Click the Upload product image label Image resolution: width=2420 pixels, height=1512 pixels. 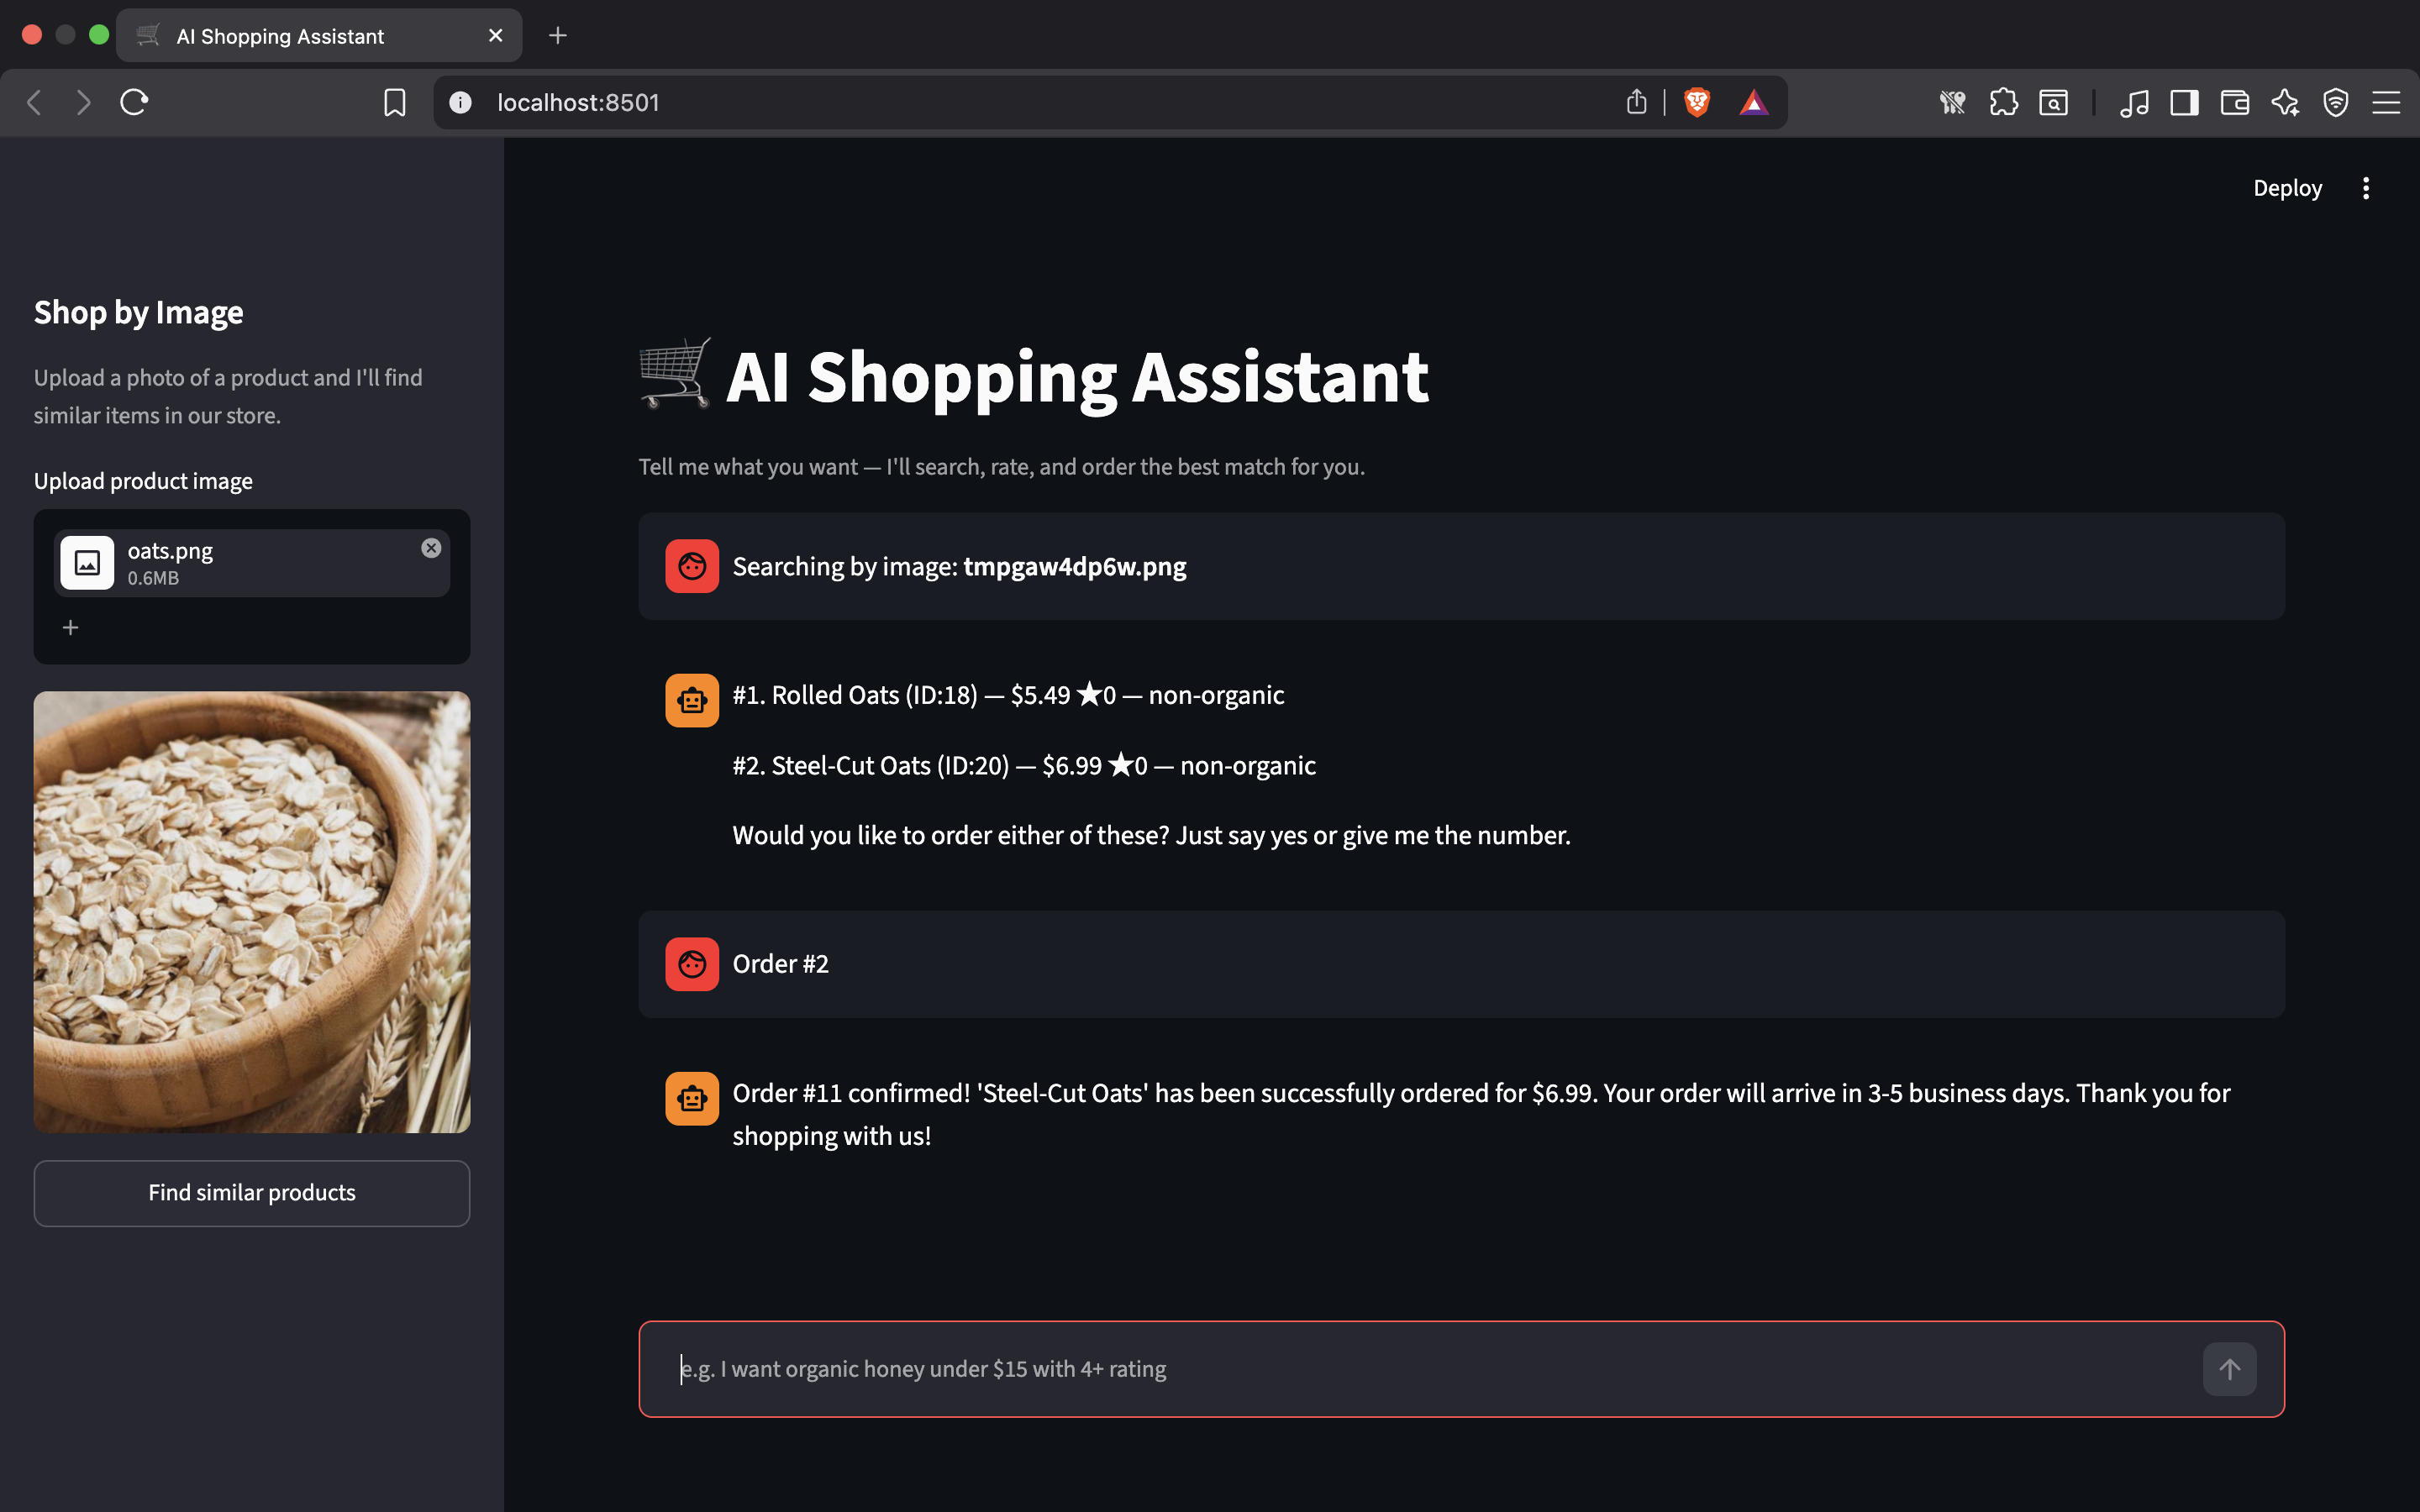[143, 481]
